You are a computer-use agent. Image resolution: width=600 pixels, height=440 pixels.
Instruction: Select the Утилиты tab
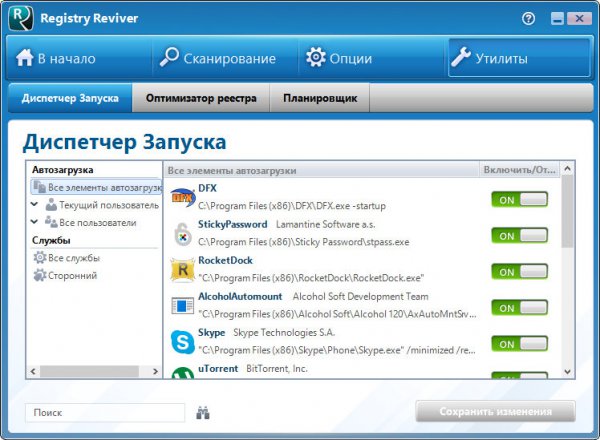[519, 58]
